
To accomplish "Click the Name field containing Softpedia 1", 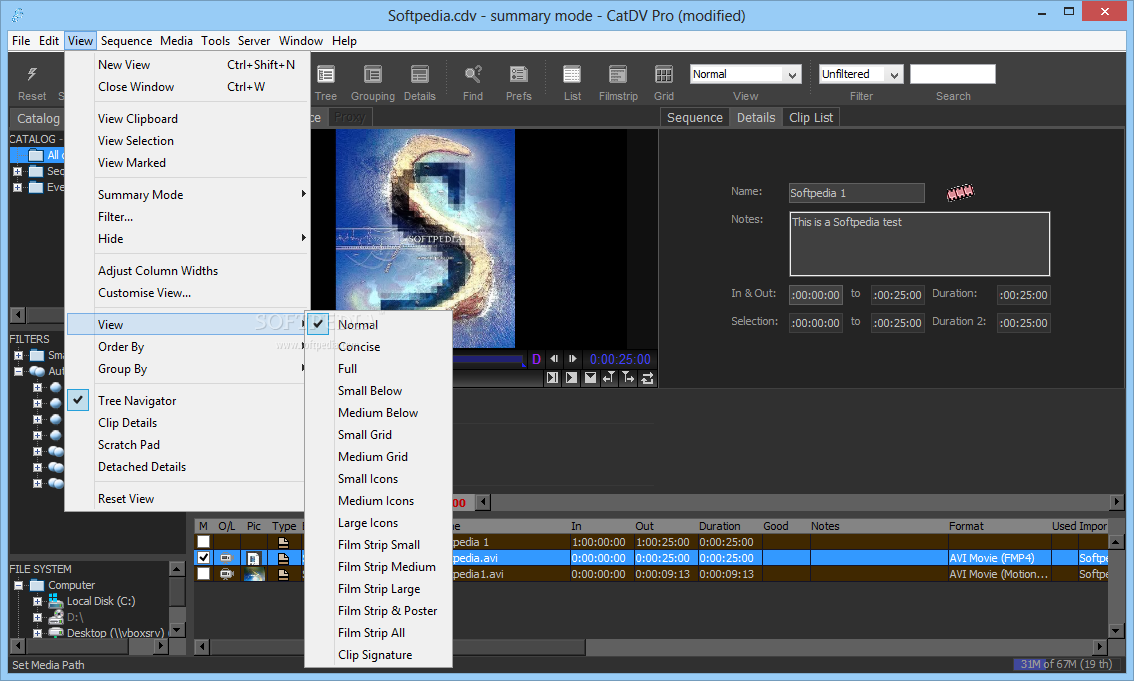I will click(x=856, y=193).
